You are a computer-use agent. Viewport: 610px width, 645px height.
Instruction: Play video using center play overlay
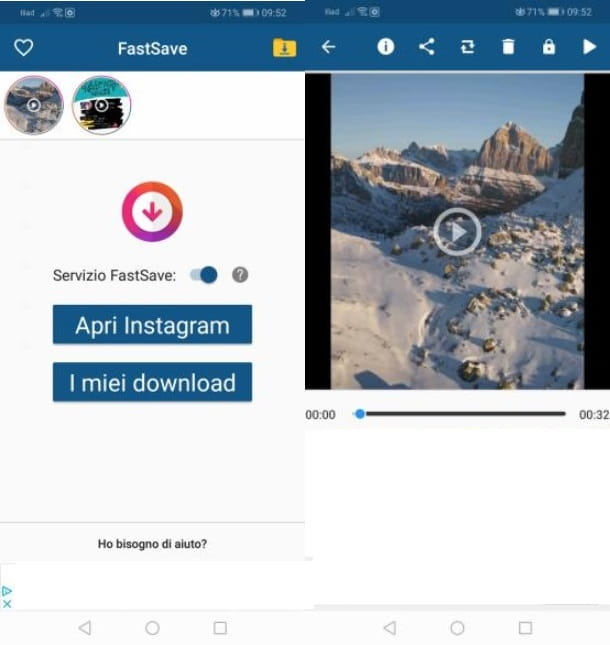coord(457,232)
